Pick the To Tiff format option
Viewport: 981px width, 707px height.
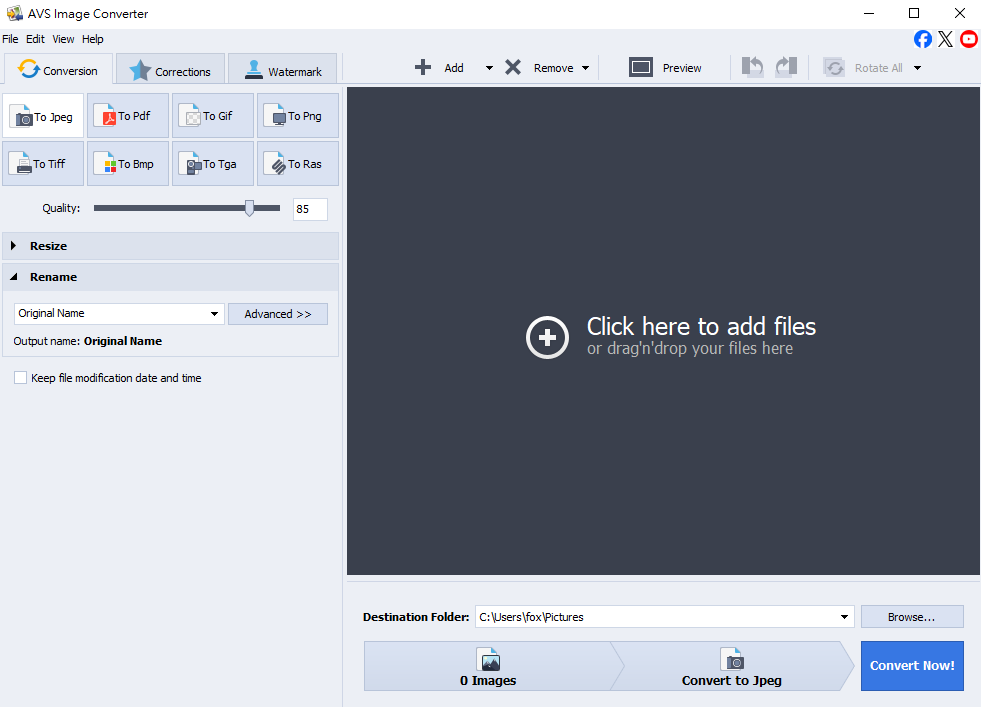(x=43, y=164)
